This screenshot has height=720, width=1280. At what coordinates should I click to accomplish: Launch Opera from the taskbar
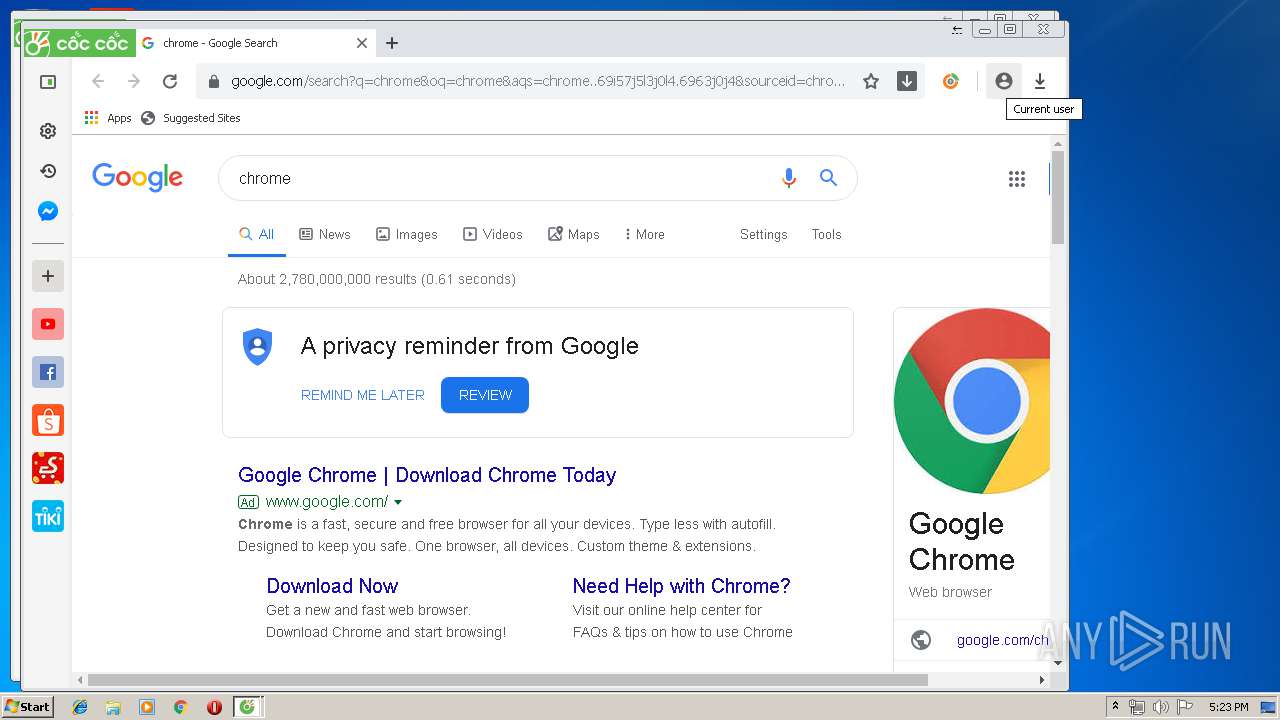tap(214, 707)
